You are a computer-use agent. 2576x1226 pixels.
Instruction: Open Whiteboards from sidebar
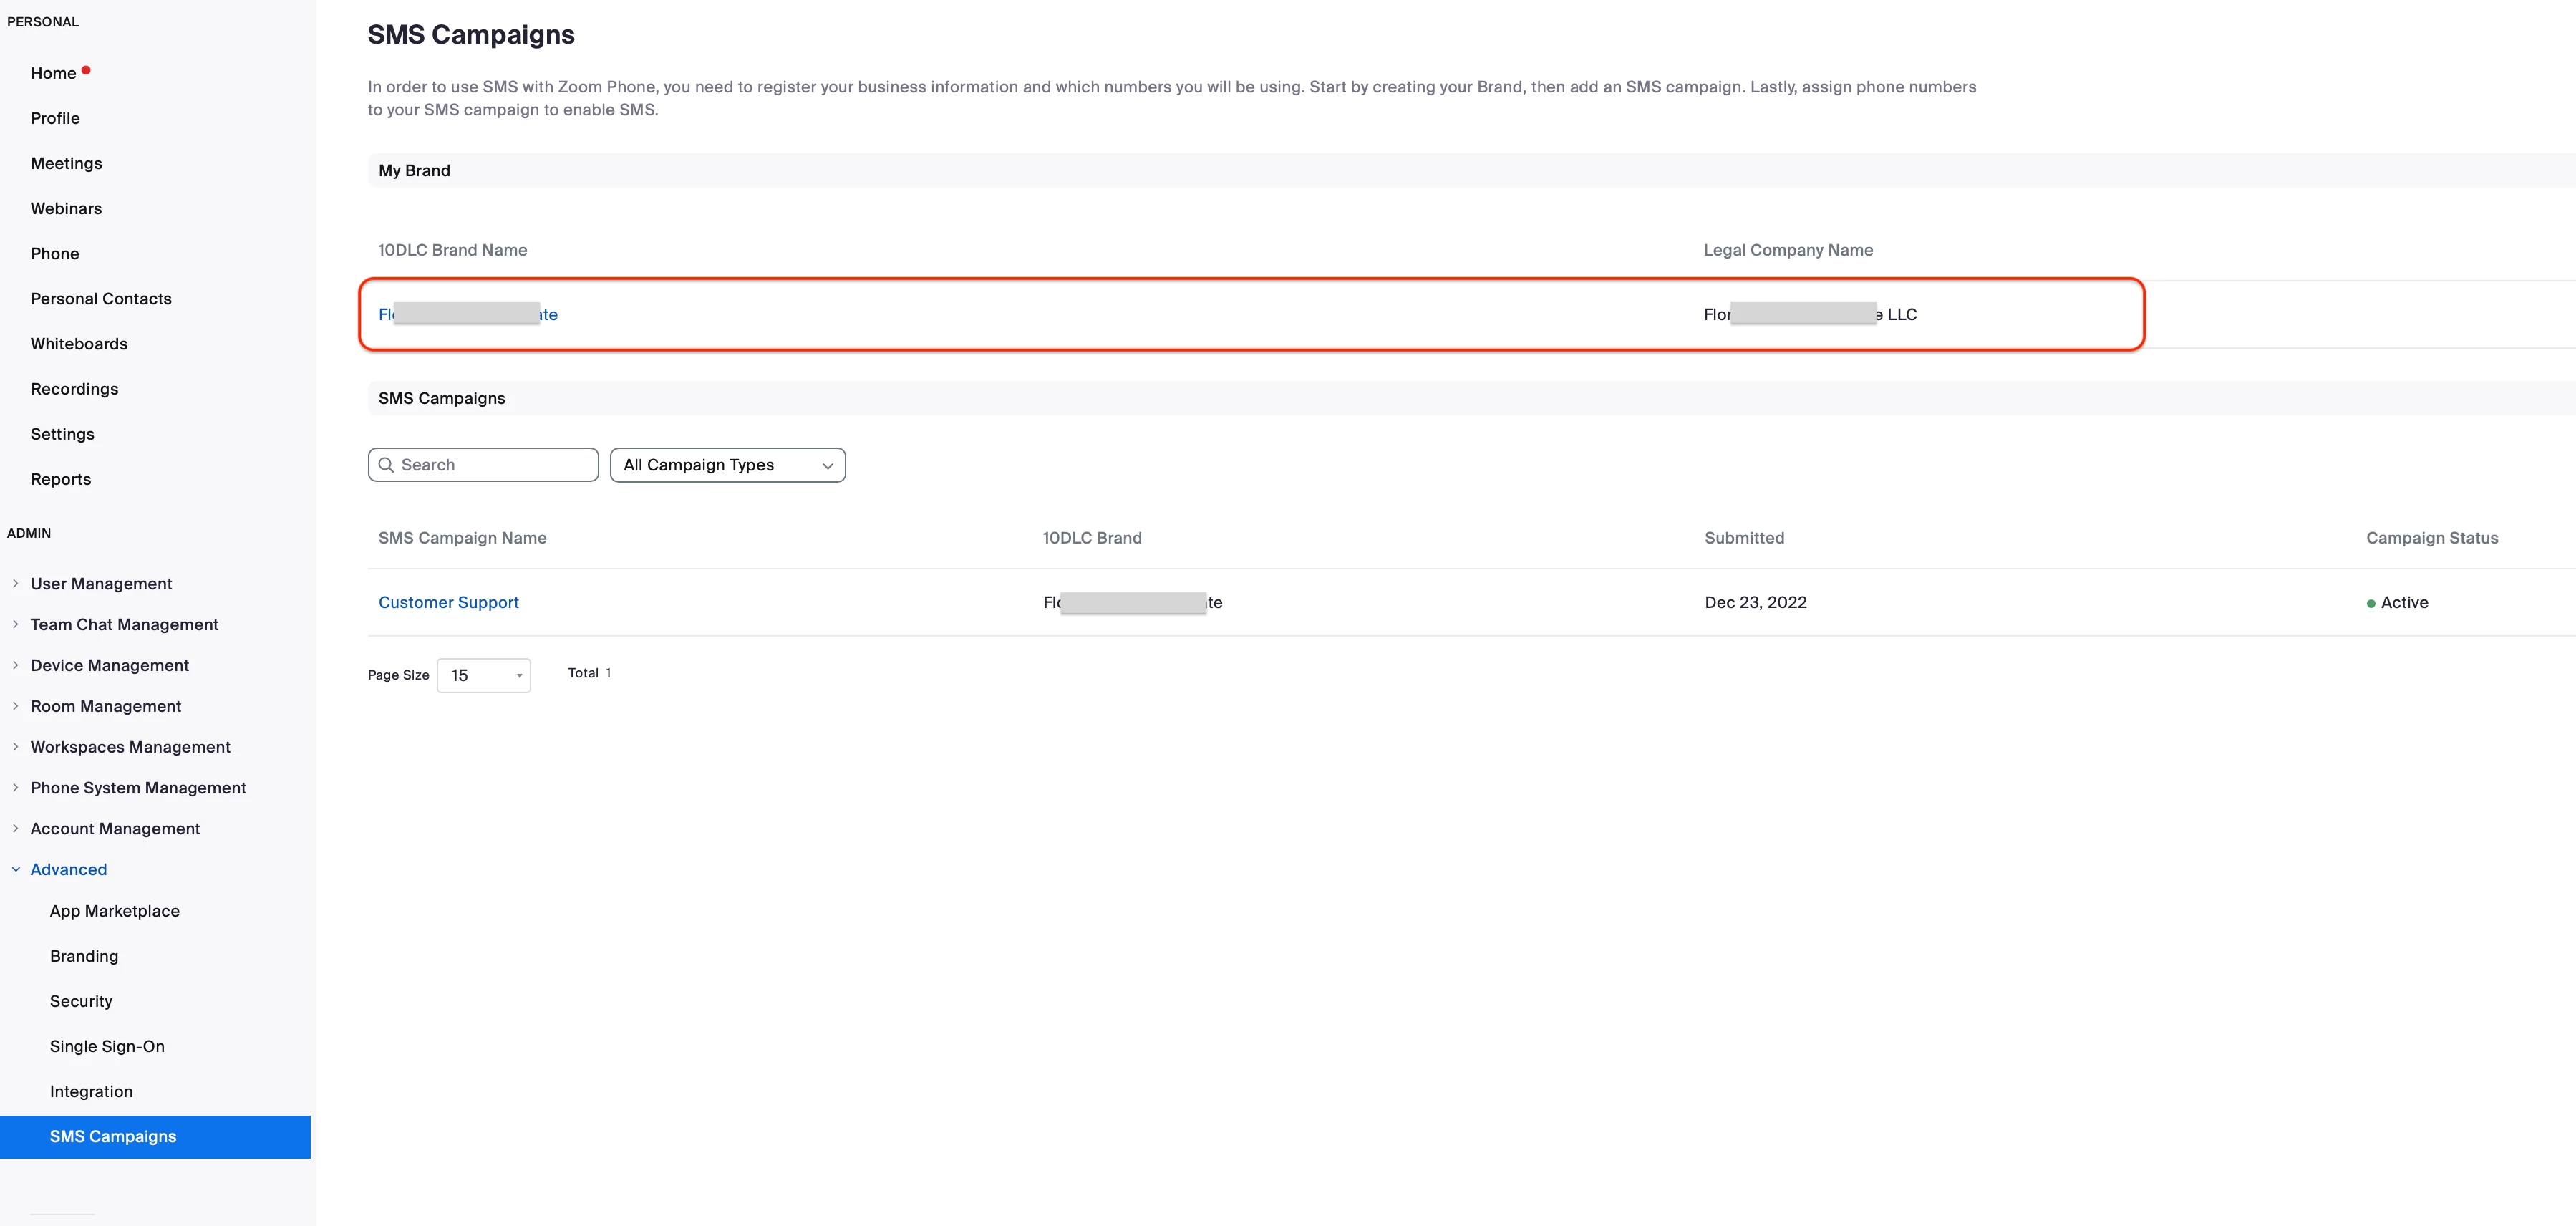[x=79, y=344]
